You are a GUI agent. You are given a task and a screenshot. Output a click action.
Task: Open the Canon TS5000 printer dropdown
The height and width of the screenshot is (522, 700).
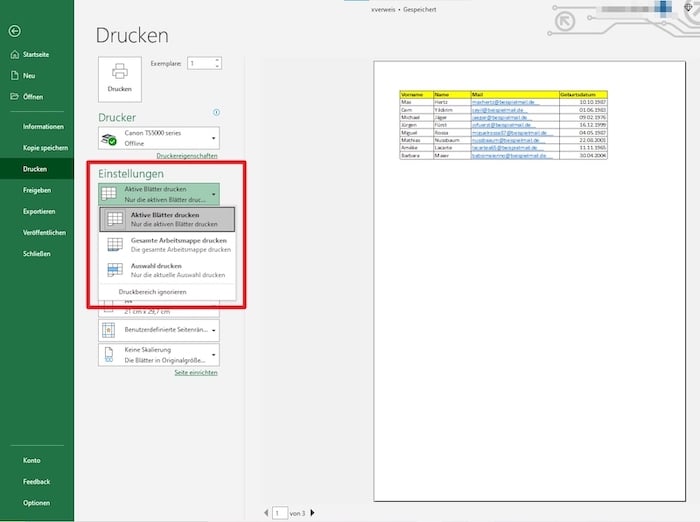point(213,139)
